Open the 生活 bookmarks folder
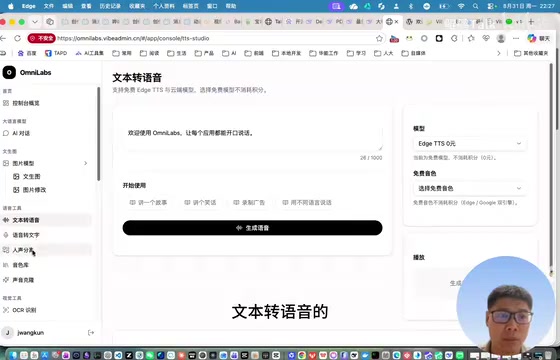This screenshot has height=360, width=560. click(x=177, y=53)
